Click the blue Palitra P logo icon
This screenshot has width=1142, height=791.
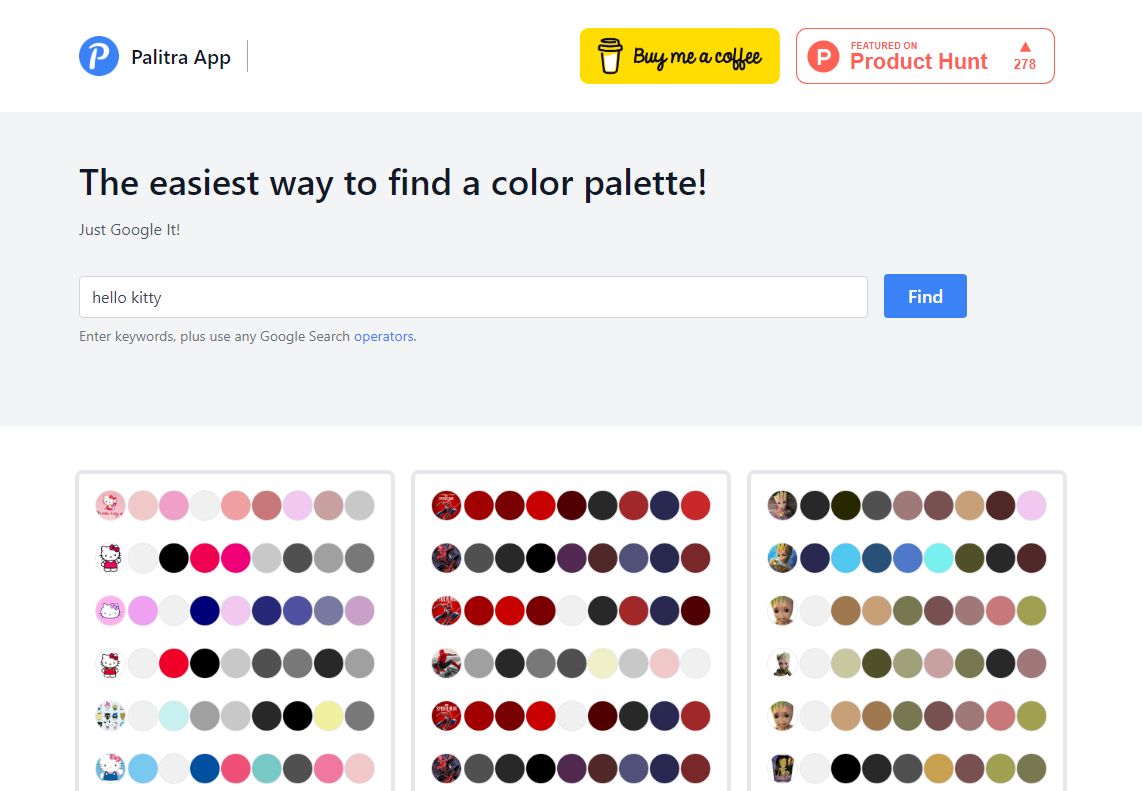(x=99, y=56)
